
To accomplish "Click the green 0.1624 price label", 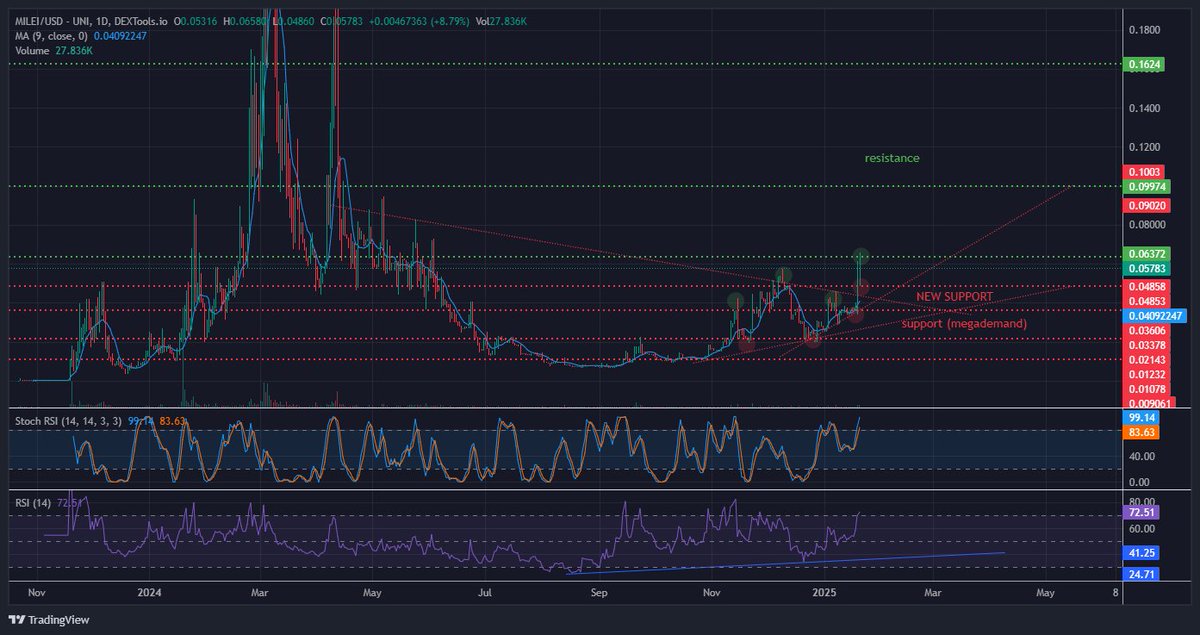I will coord(1142,64).
